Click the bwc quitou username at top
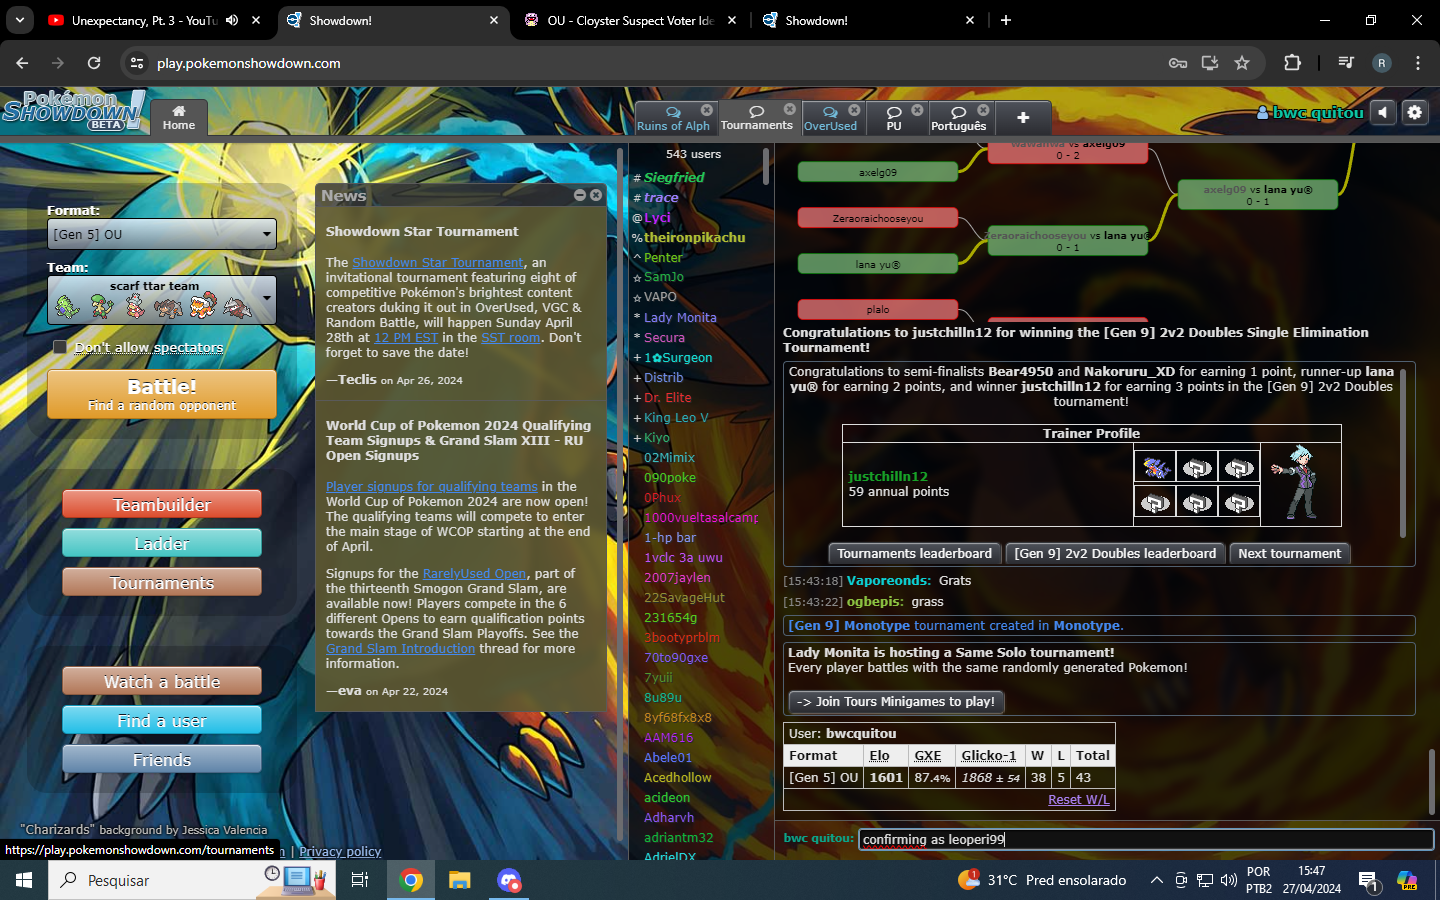The image size is (1440, 900). pos(1311,112)
